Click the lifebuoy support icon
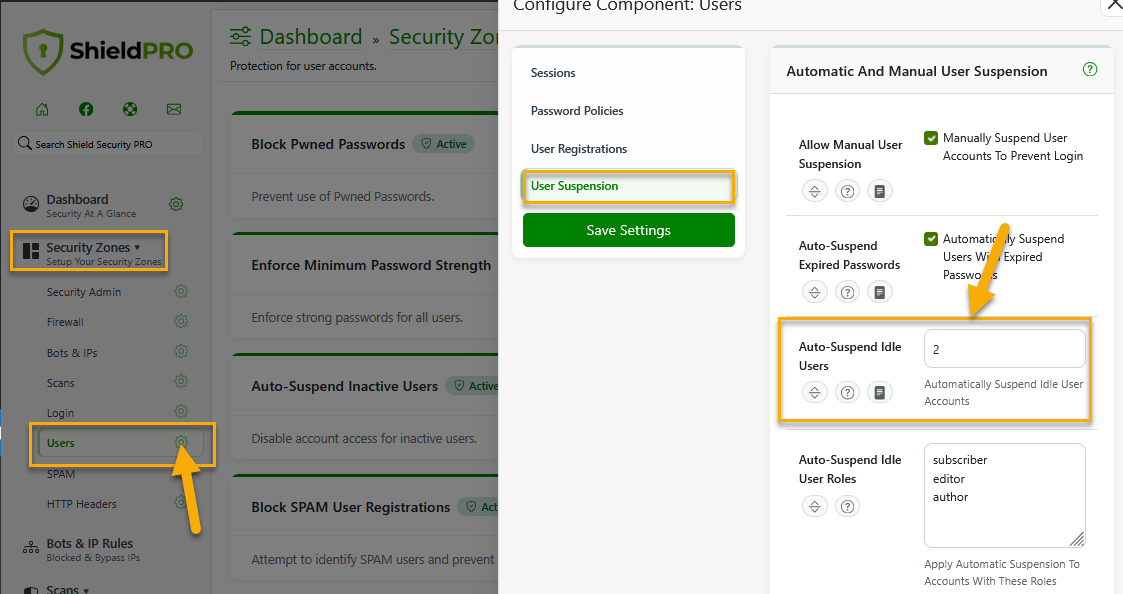 tap(130, 109)
